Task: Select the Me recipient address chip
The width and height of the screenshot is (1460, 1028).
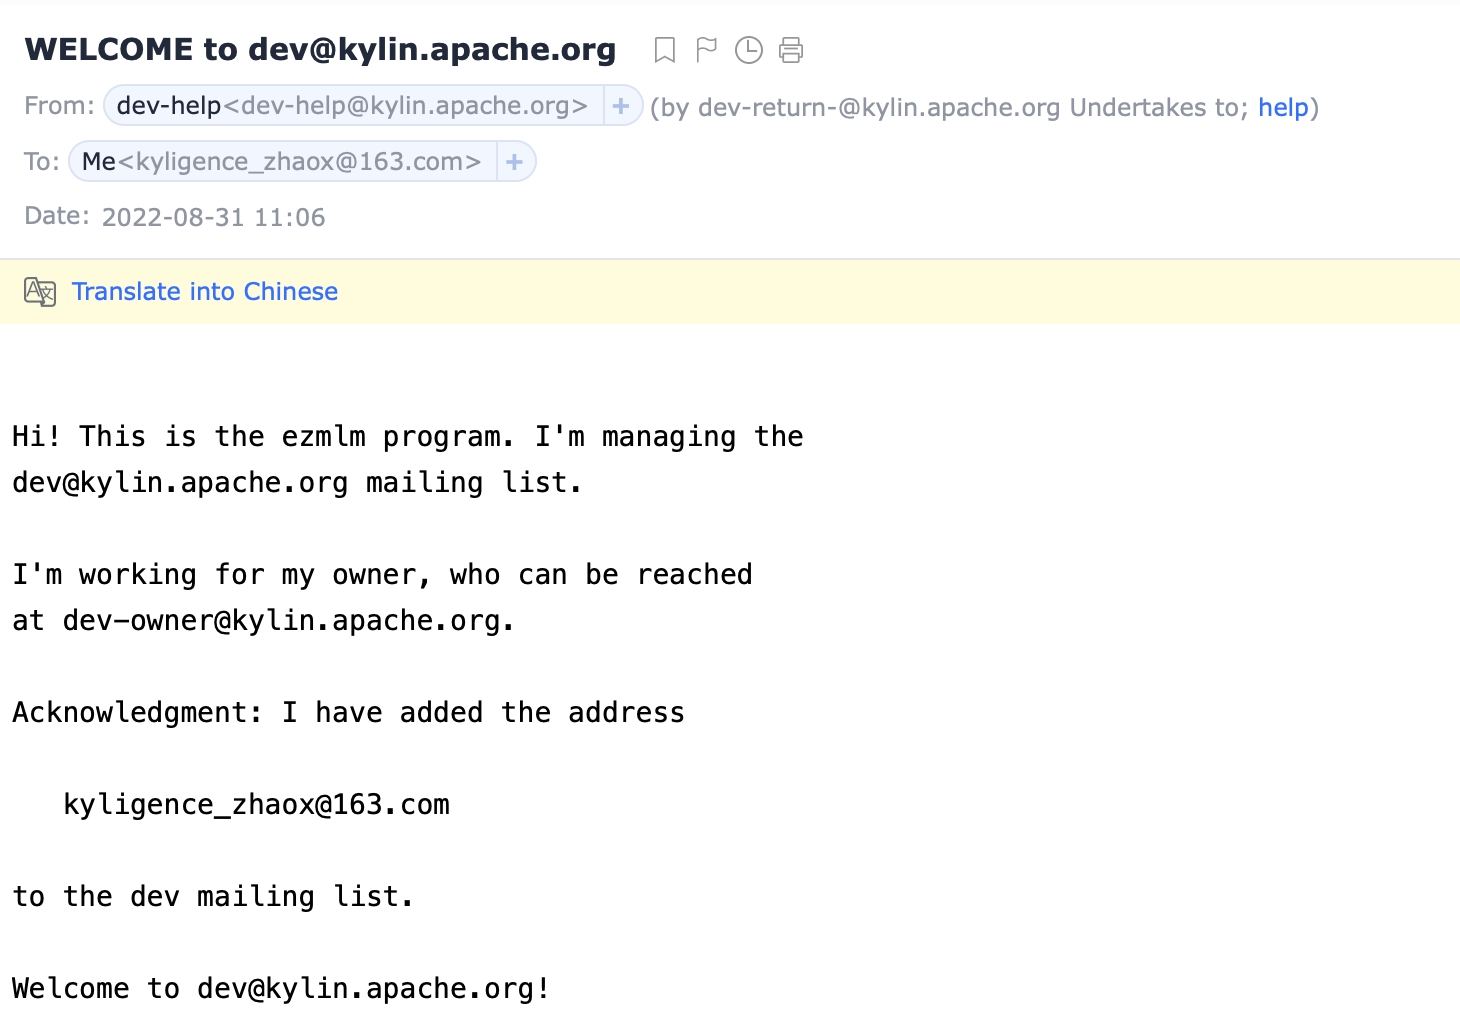Action: 281,162
